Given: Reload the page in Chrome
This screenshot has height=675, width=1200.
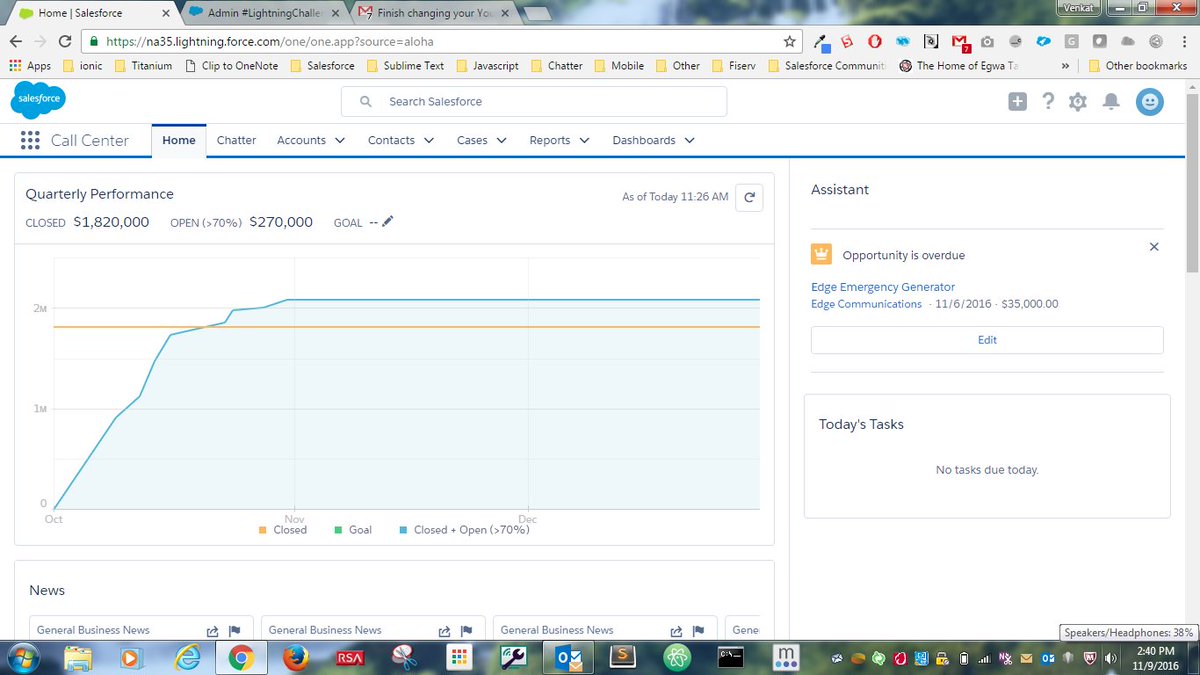Looking at the screenshot, I should pos(65,42).
